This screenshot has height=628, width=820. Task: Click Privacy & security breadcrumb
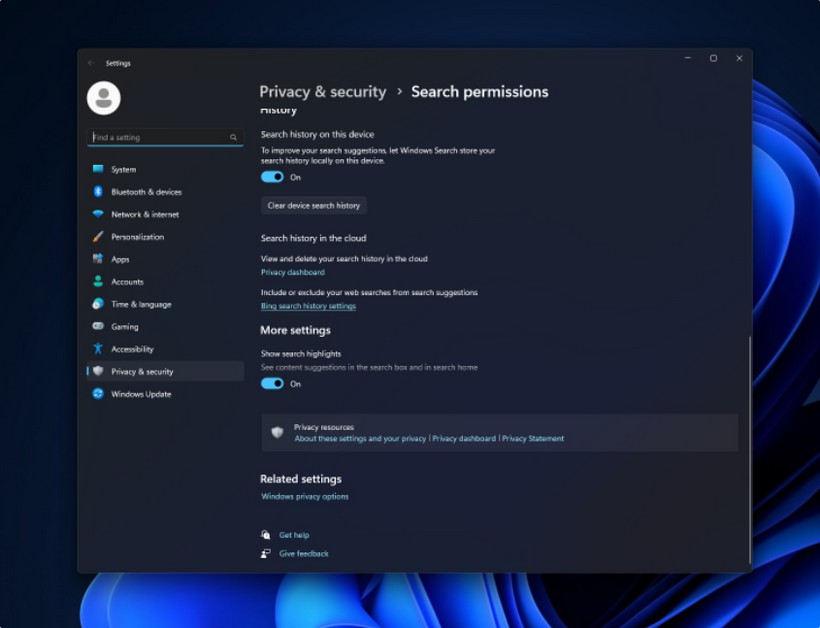pos(322,92)
